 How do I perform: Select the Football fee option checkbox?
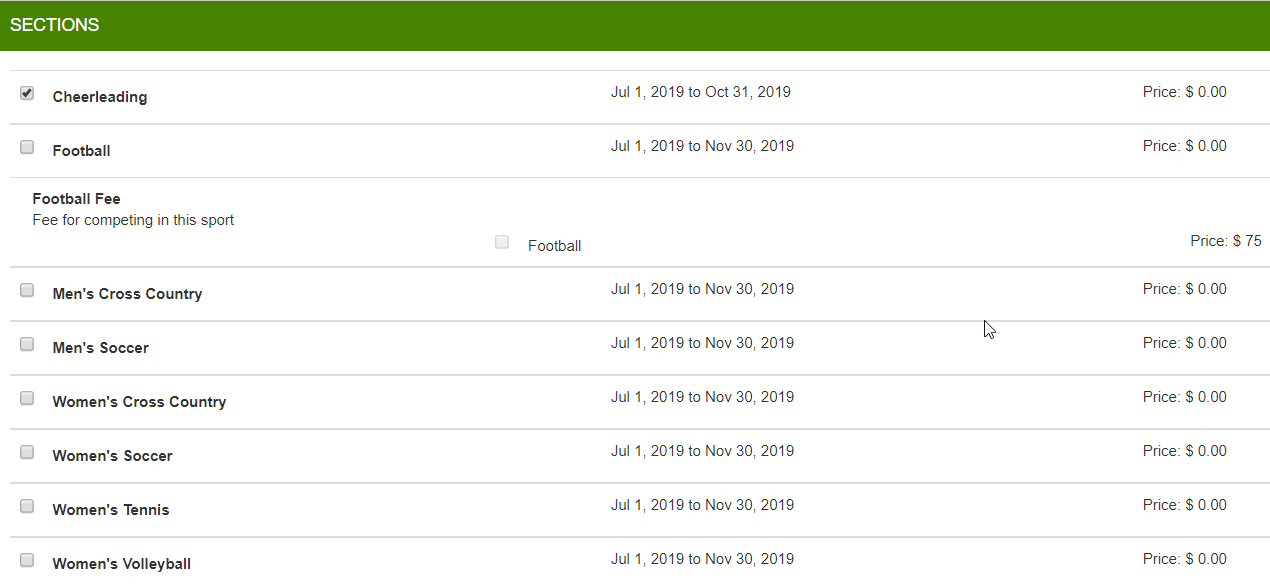(502, 242)
